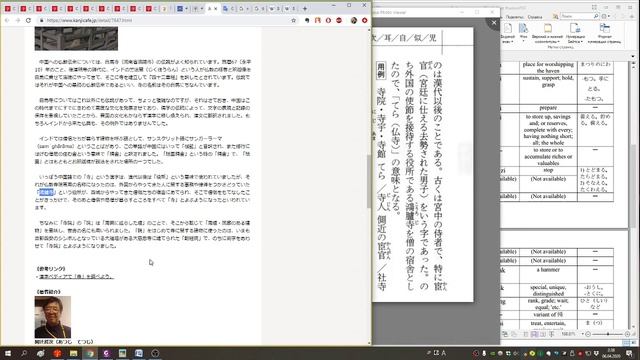Viewport: 640px width, 360px height.
Task: Select cell 'sustain; support; hold; grasp'
Action: pyautogui.click(x=548, y=89)
